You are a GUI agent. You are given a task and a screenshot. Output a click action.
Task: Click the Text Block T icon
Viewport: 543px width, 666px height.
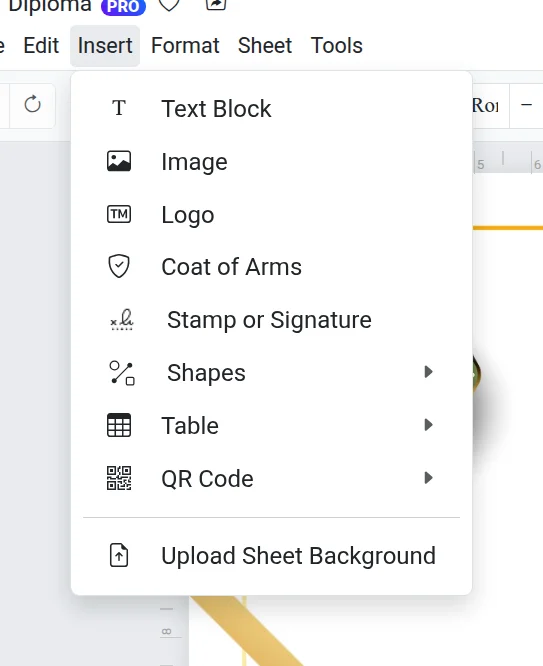119,108
